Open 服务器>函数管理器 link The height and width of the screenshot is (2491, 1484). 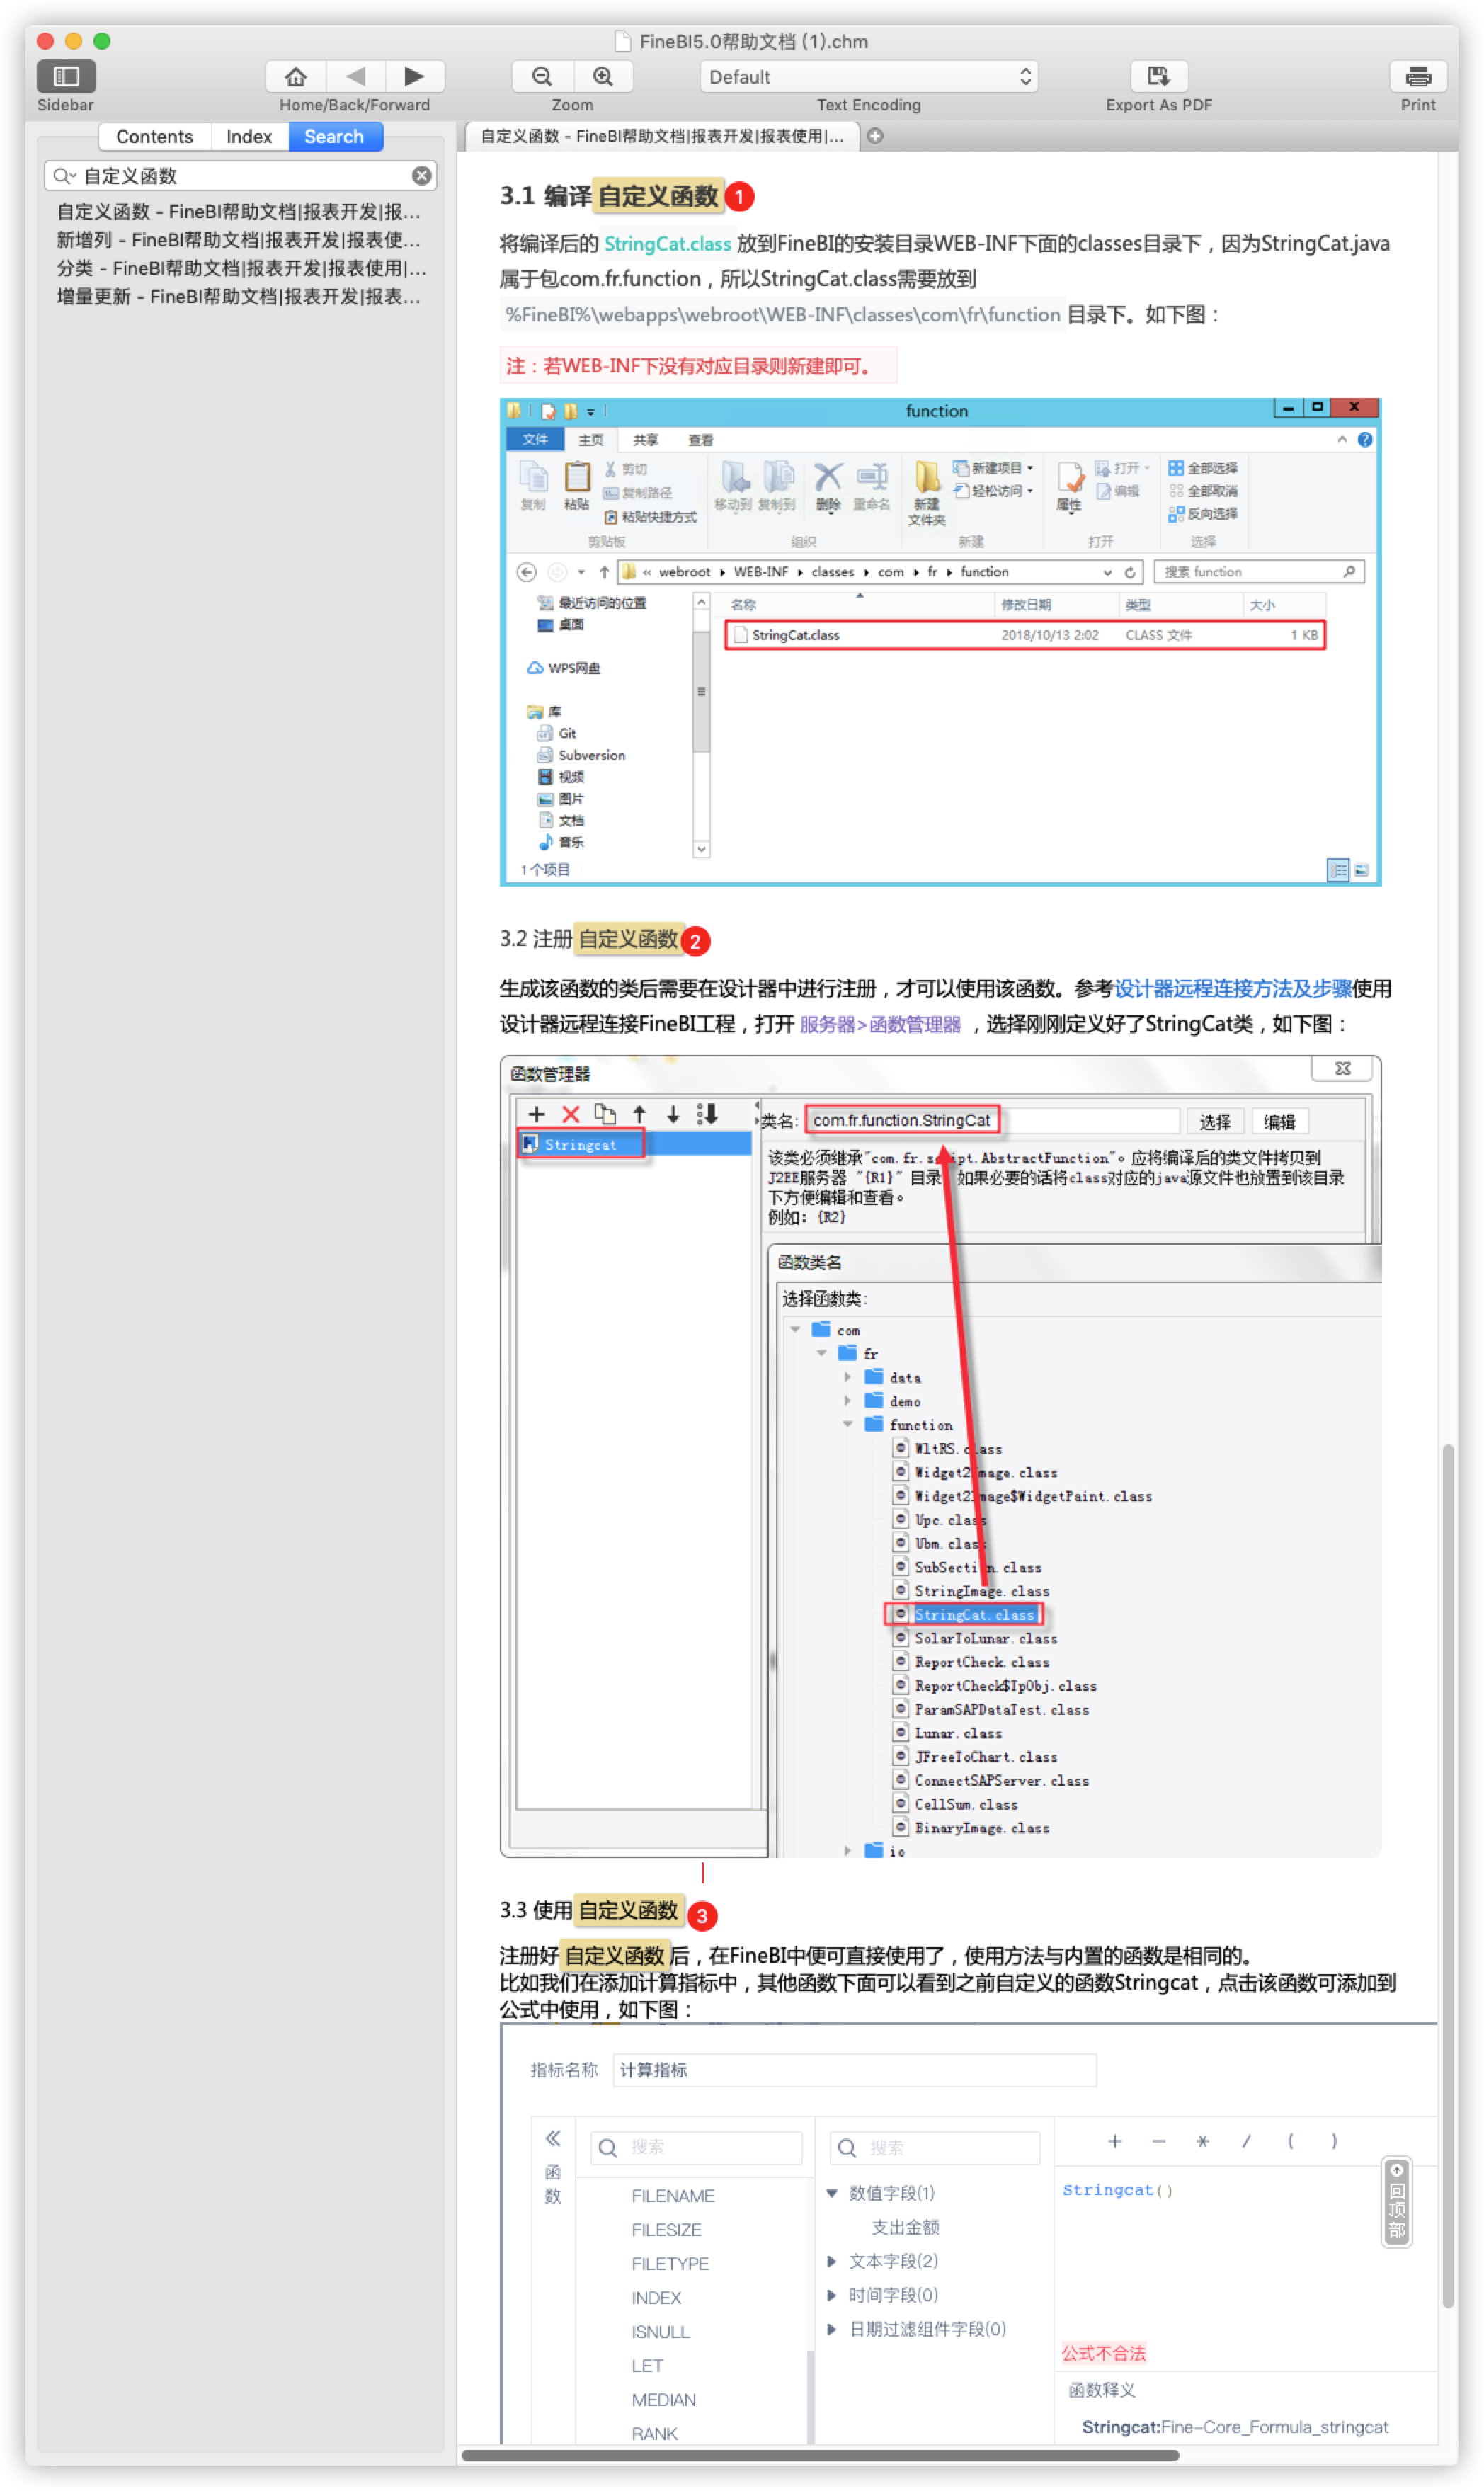coord(880,1024)
